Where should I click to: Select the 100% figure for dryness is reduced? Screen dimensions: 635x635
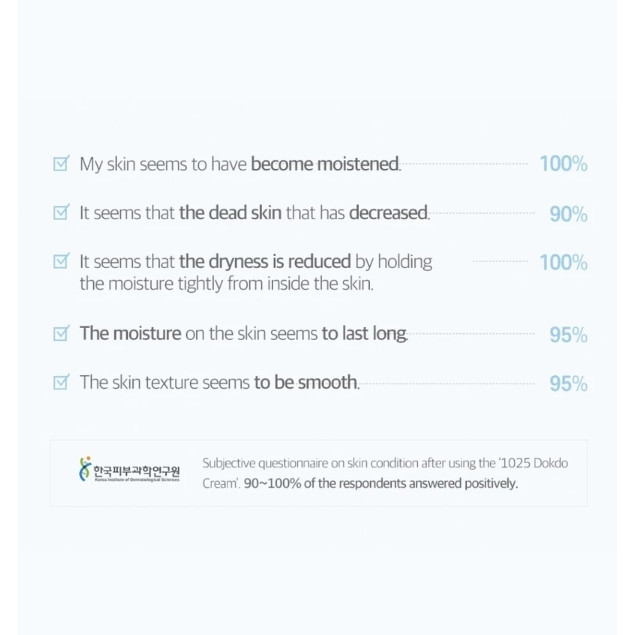click(x=563, y=262)
